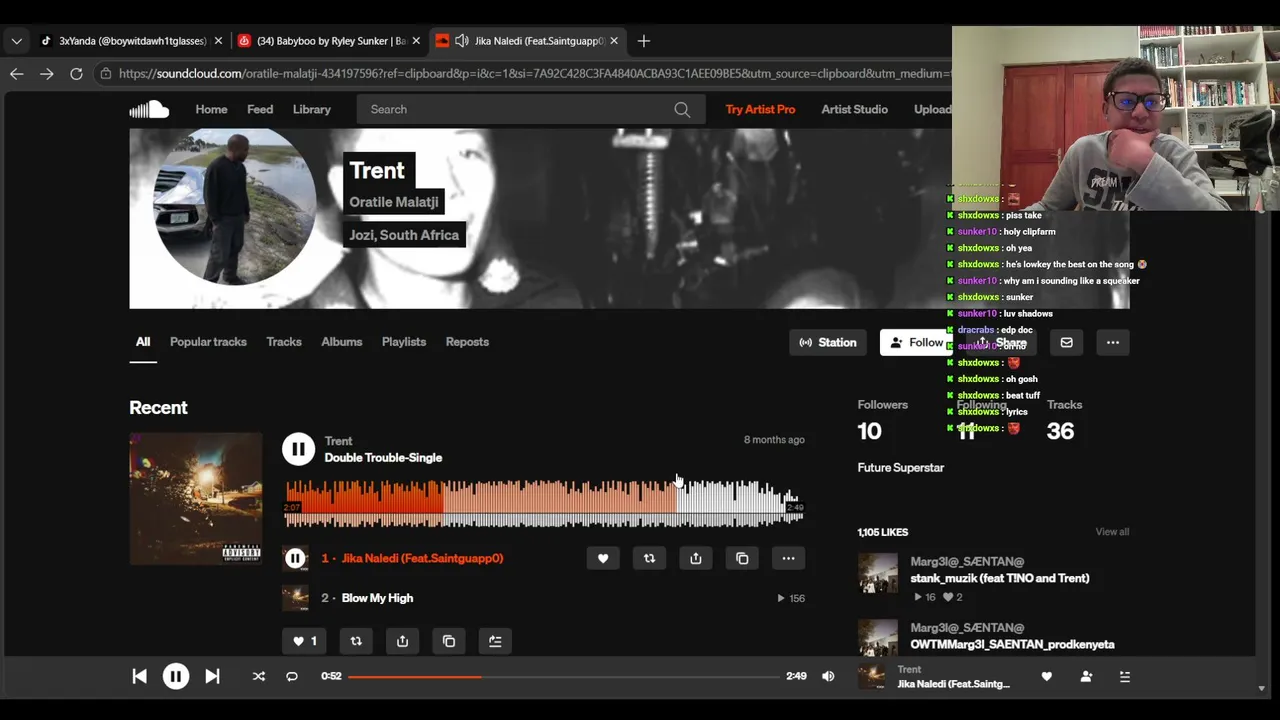Open the SoundCloud logo home link
This screenshot has width=1280, height=720.
point(149,109)
